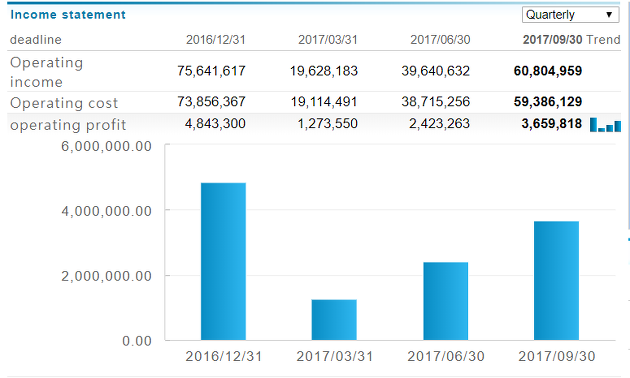Click operating income value 75,641,617
This screenshot has width=630, height=378.
click(x=211, y=71)
